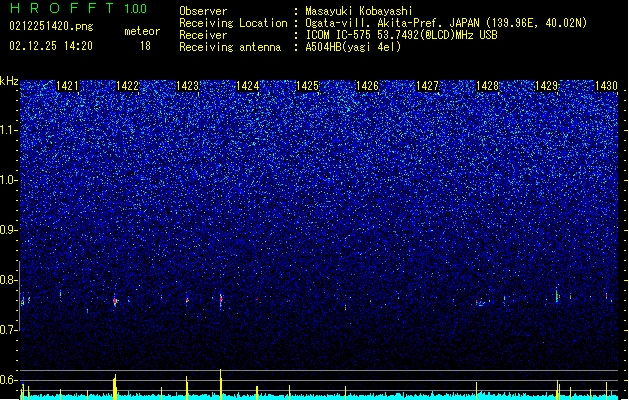This screenshot has height=400, width=629.
Task: Click the kHz axis unit label
Action: click(9, 81)
